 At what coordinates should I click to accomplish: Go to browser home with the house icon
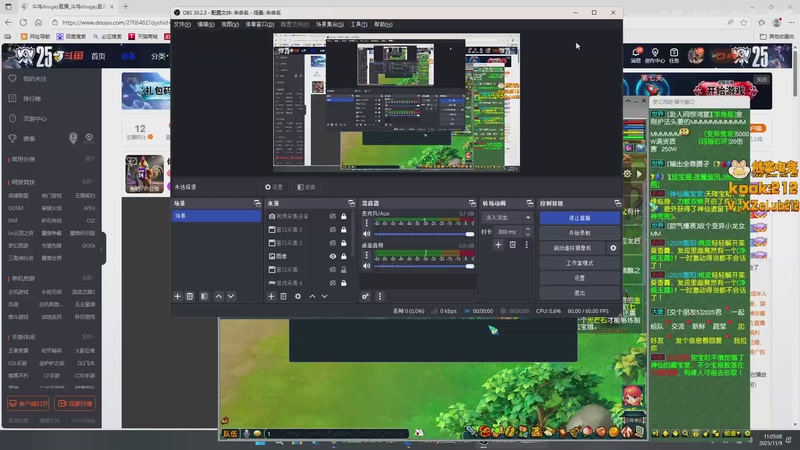pos(38,22)
